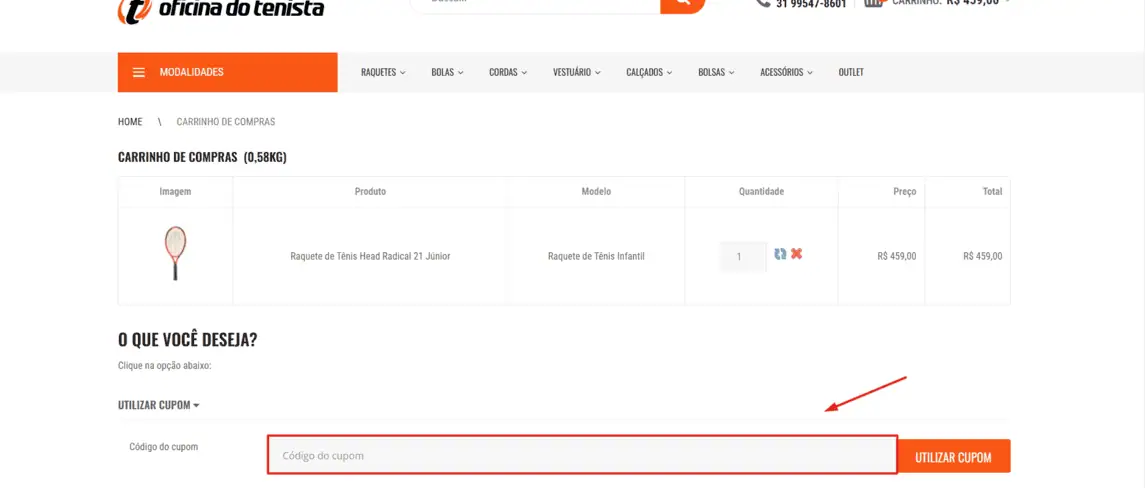Click the Utilizar Cupom orange button
Screen dimensions: 1145x488
(954, 457)
